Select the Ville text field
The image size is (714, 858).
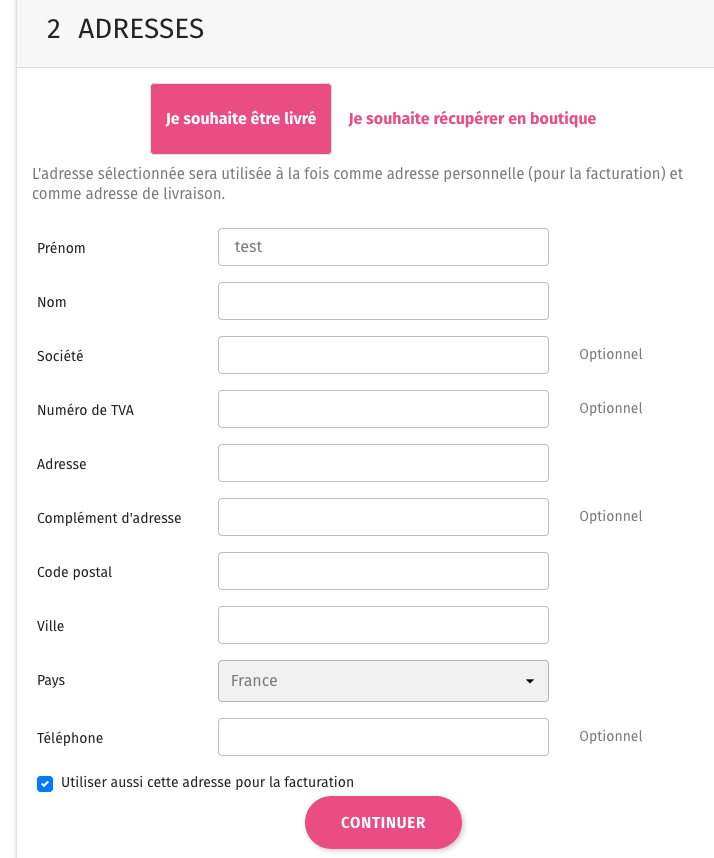coord(383,625)
